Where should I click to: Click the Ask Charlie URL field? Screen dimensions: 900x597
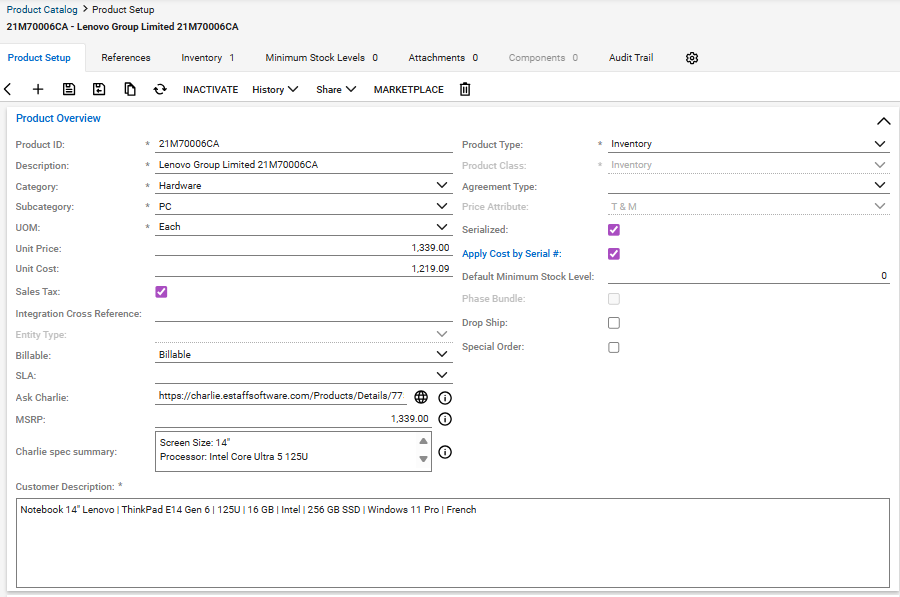pos(281,396)
